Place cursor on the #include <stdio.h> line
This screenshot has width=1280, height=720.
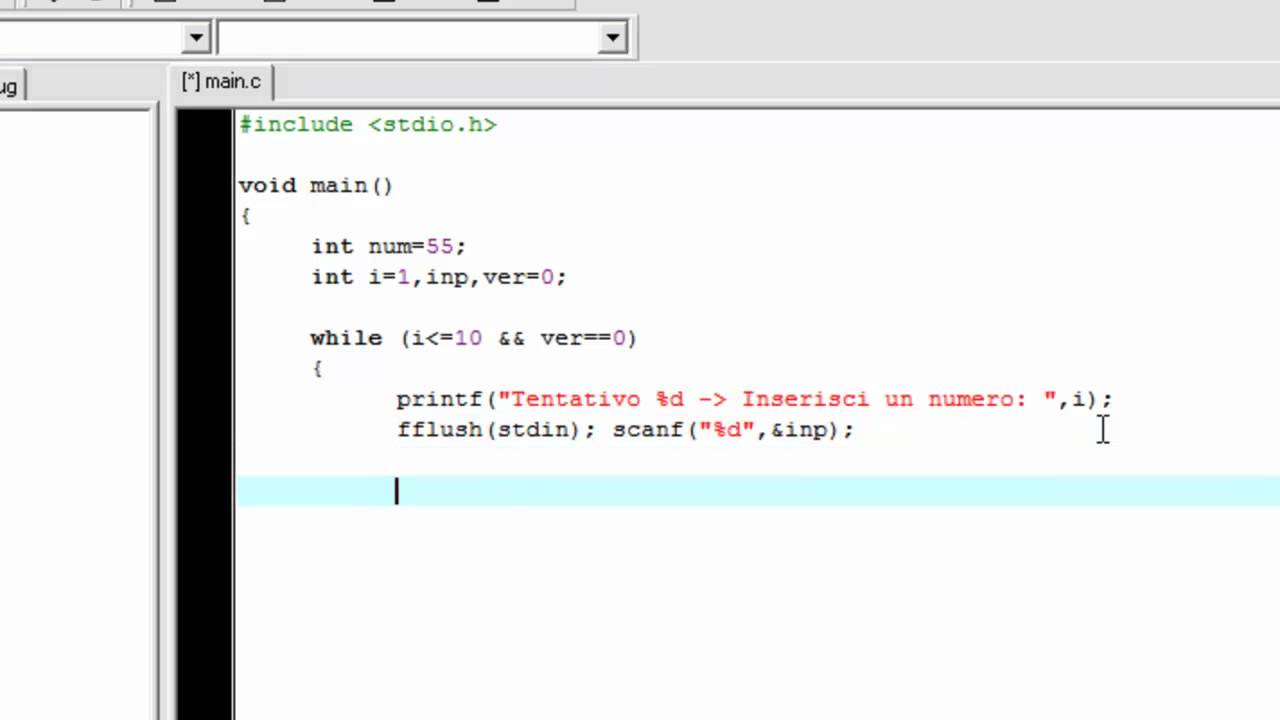pos(368,125)
